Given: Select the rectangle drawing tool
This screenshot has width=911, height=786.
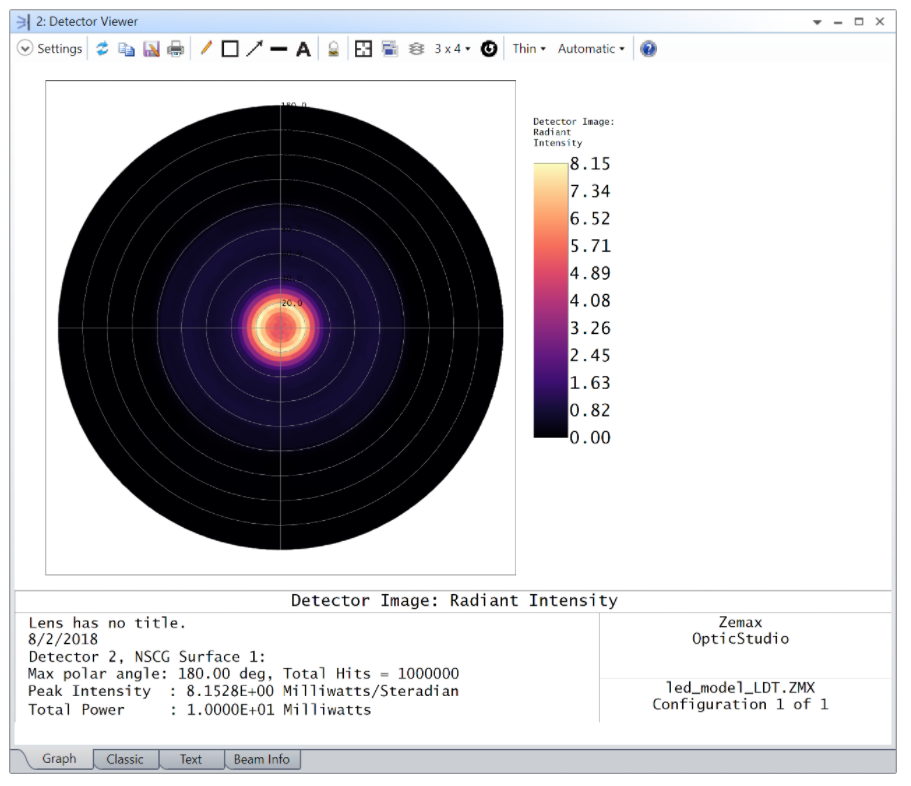Looking at the screenshot, I should click(230, 49).
